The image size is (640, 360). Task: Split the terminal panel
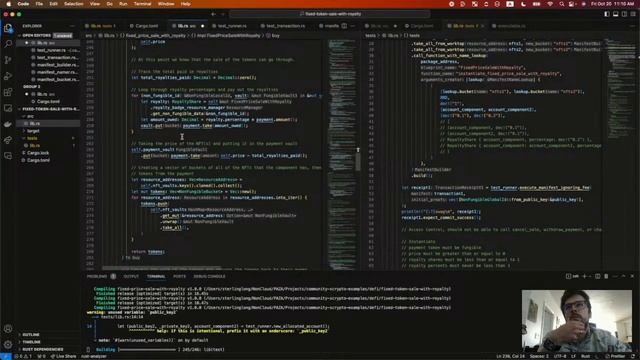click(597, 276)
